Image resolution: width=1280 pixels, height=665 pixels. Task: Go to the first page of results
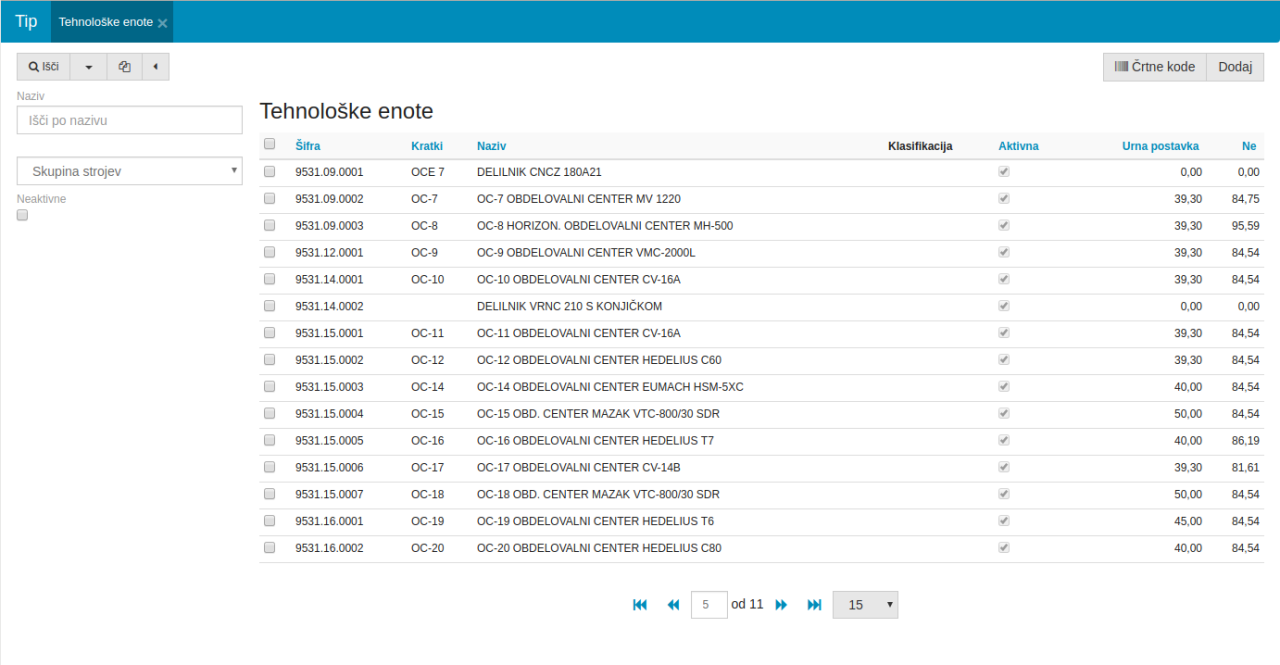tap(640, 605)
